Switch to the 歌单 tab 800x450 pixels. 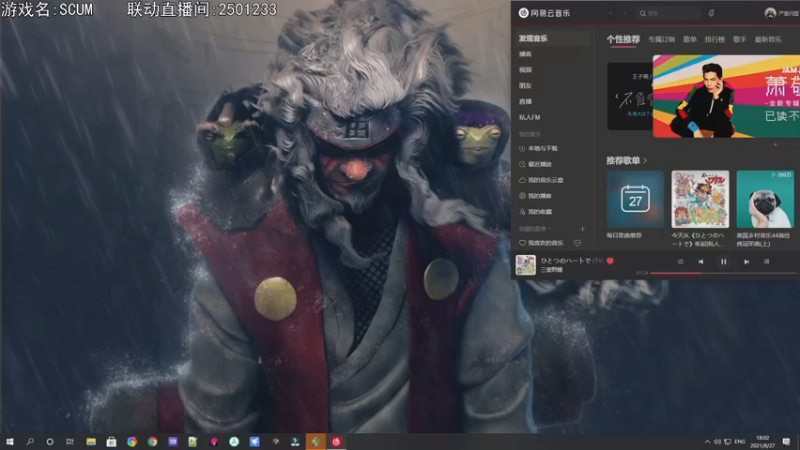point(690,39)
